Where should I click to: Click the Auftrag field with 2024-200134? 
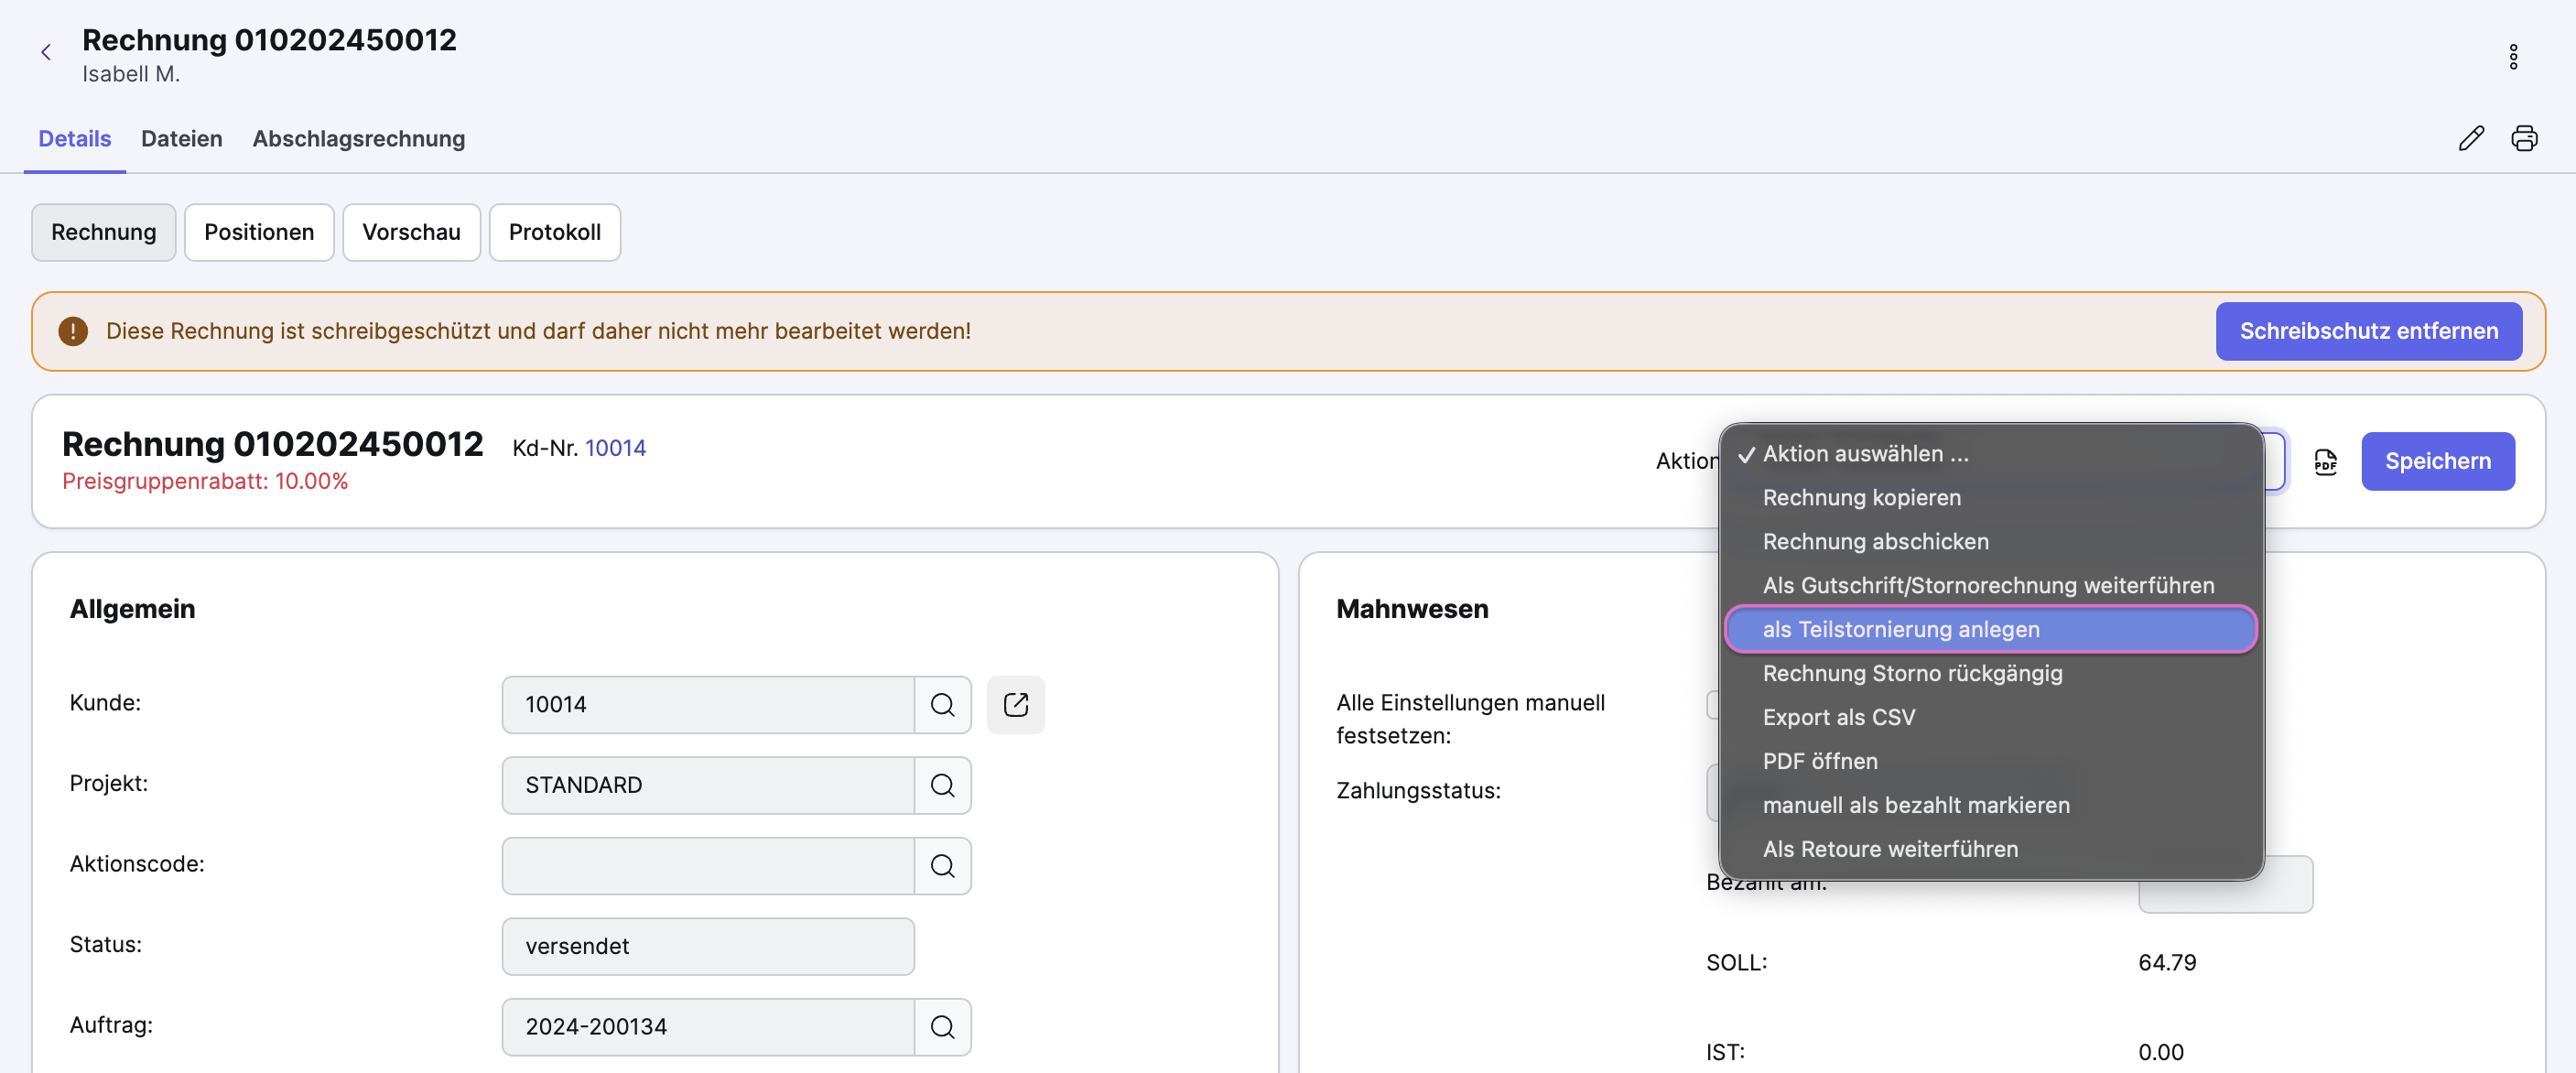pos(708,1027)
